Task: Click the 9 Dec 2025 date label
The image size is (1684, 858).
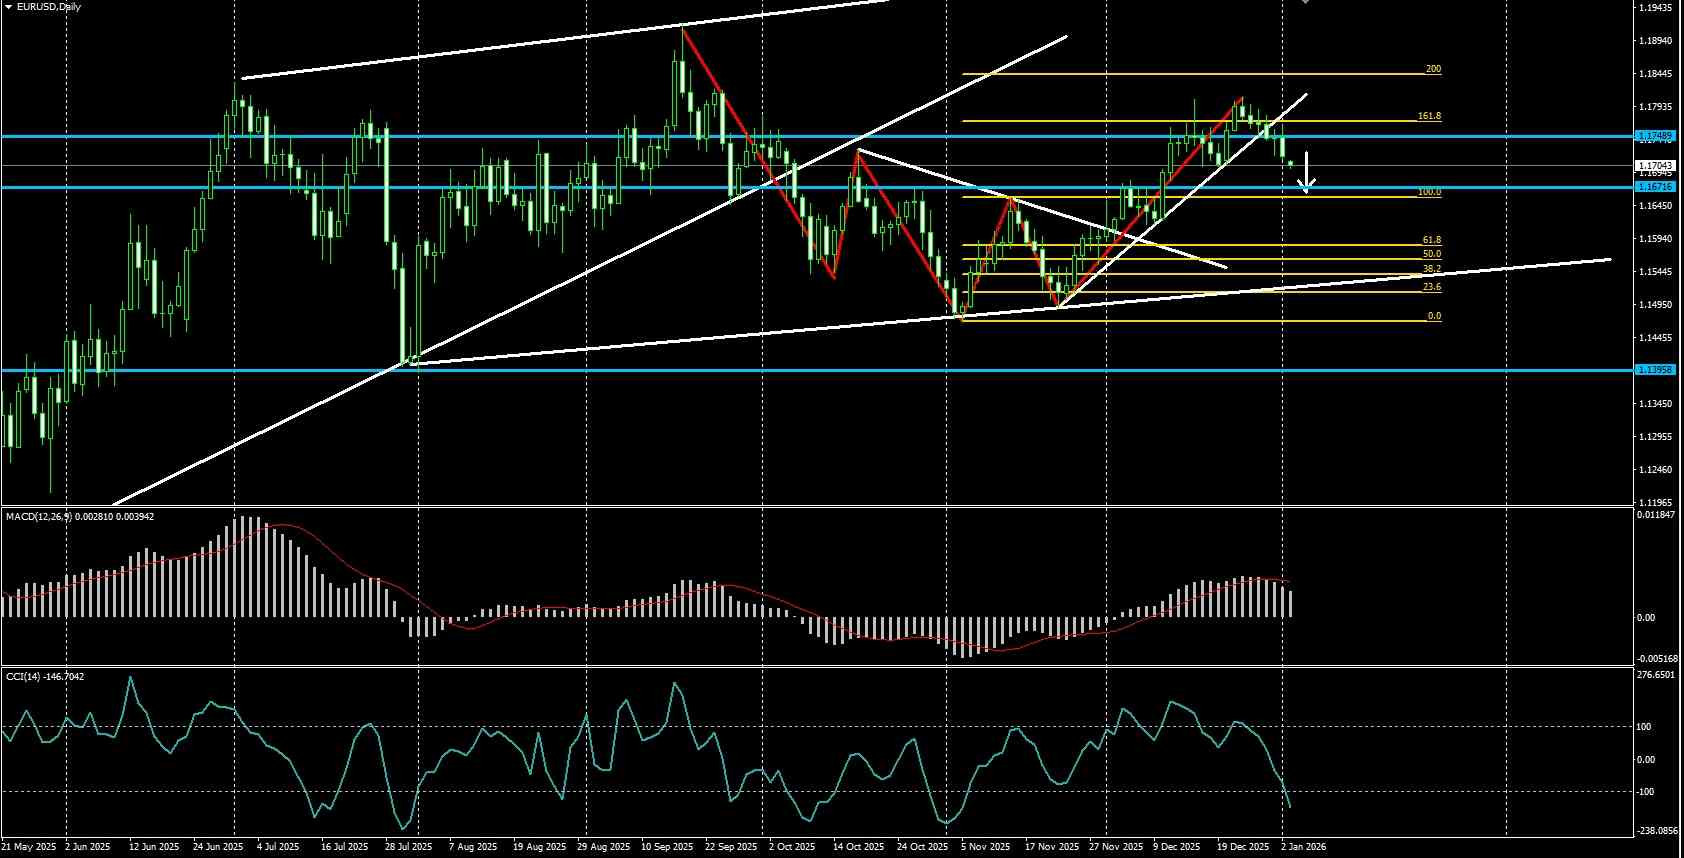Action: pyautogui.click(x=1177, y=847)
